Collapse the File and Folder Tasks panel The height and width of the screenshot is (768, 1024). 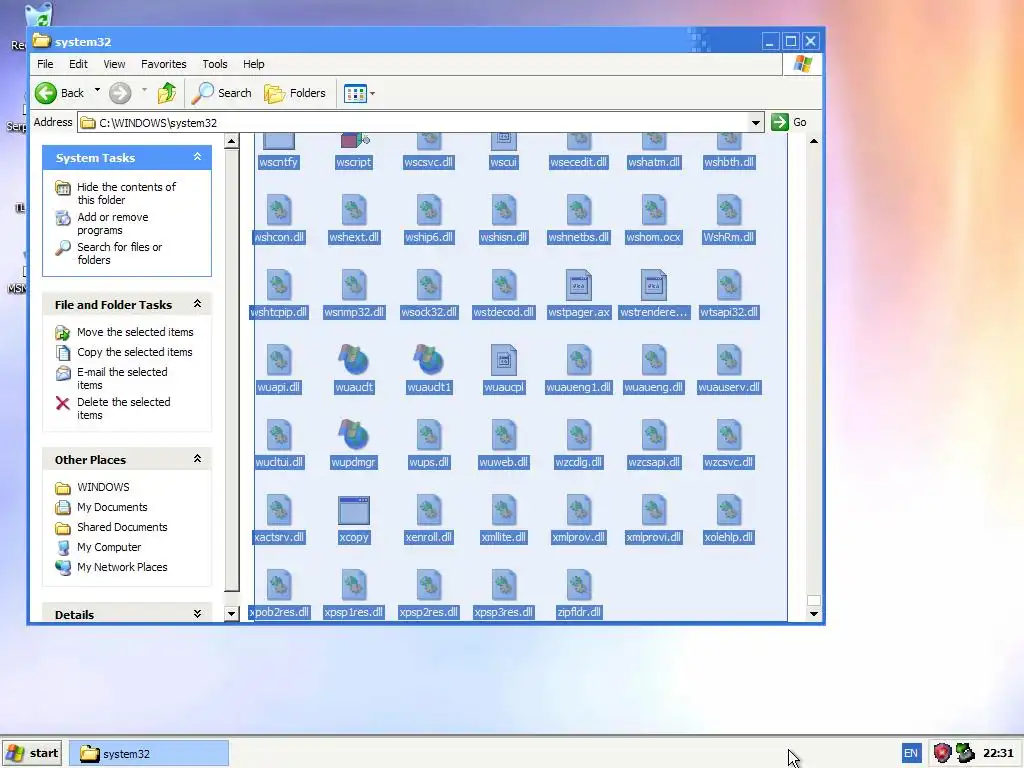[197, 304]
